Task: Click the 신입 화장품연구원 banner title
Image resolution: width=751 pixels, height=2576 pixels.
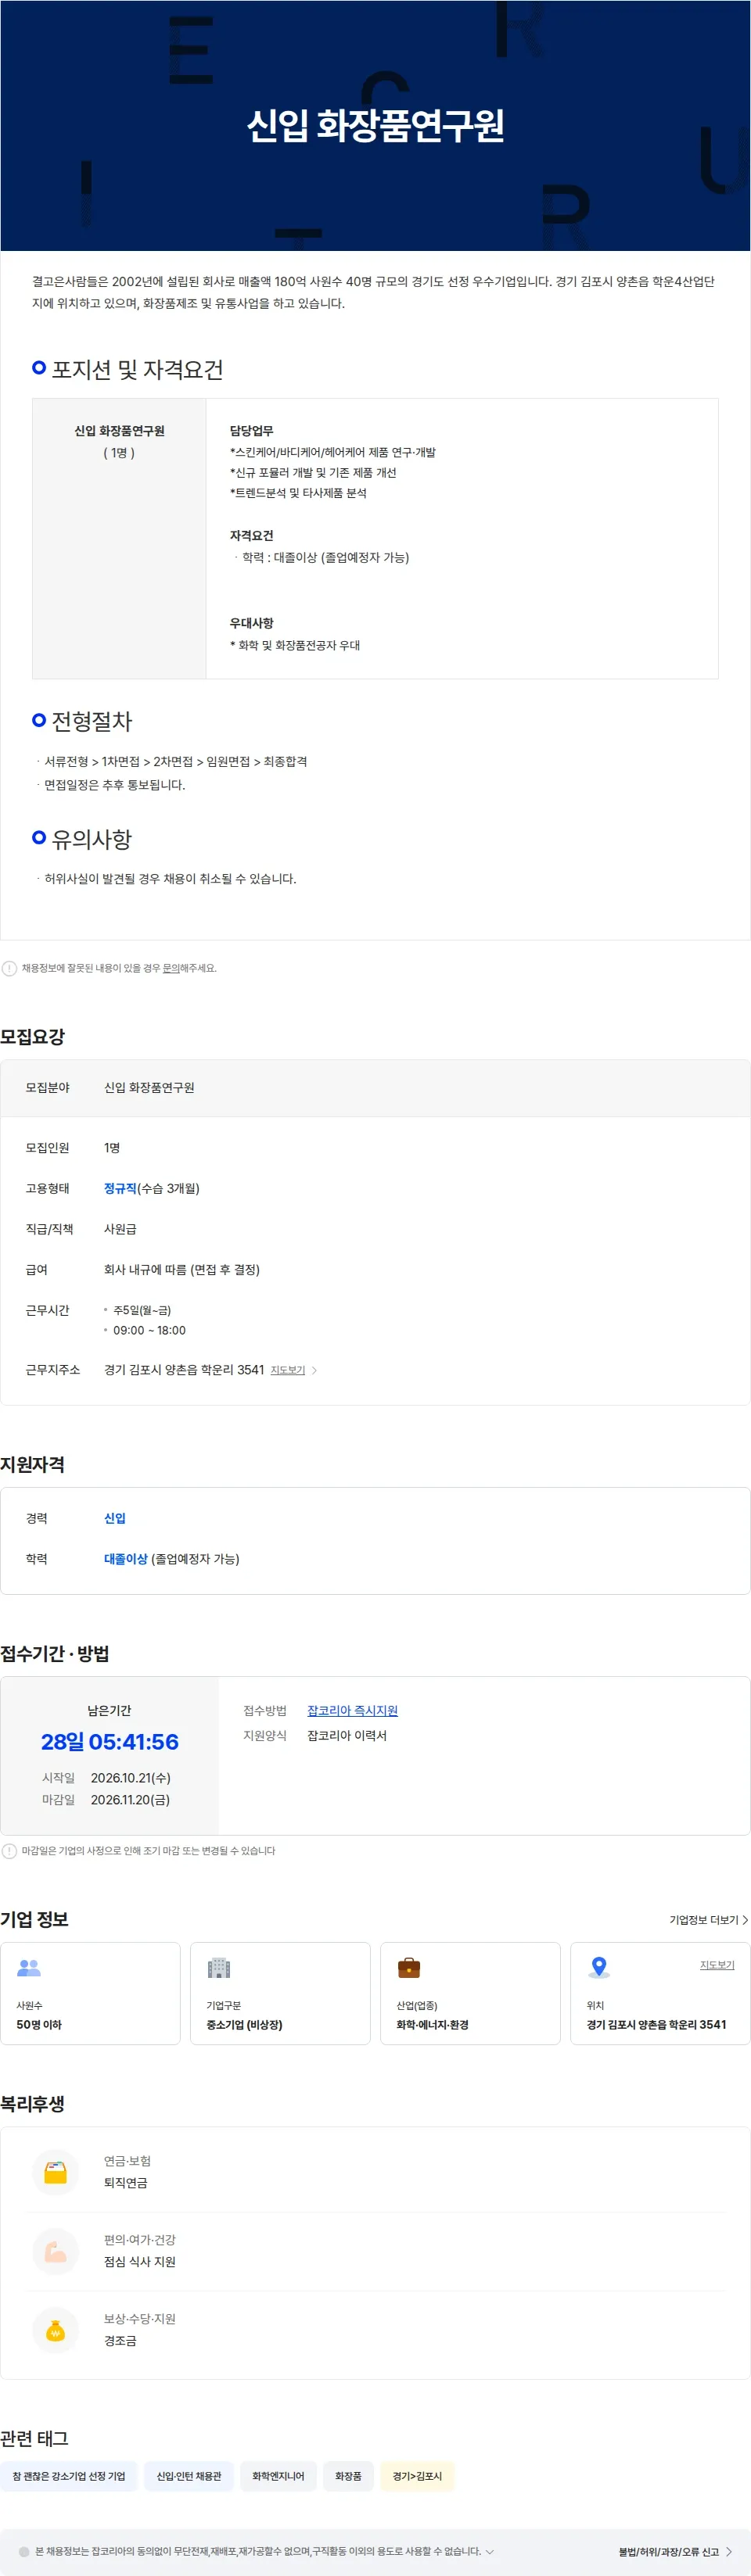Action: coord(375,125)
